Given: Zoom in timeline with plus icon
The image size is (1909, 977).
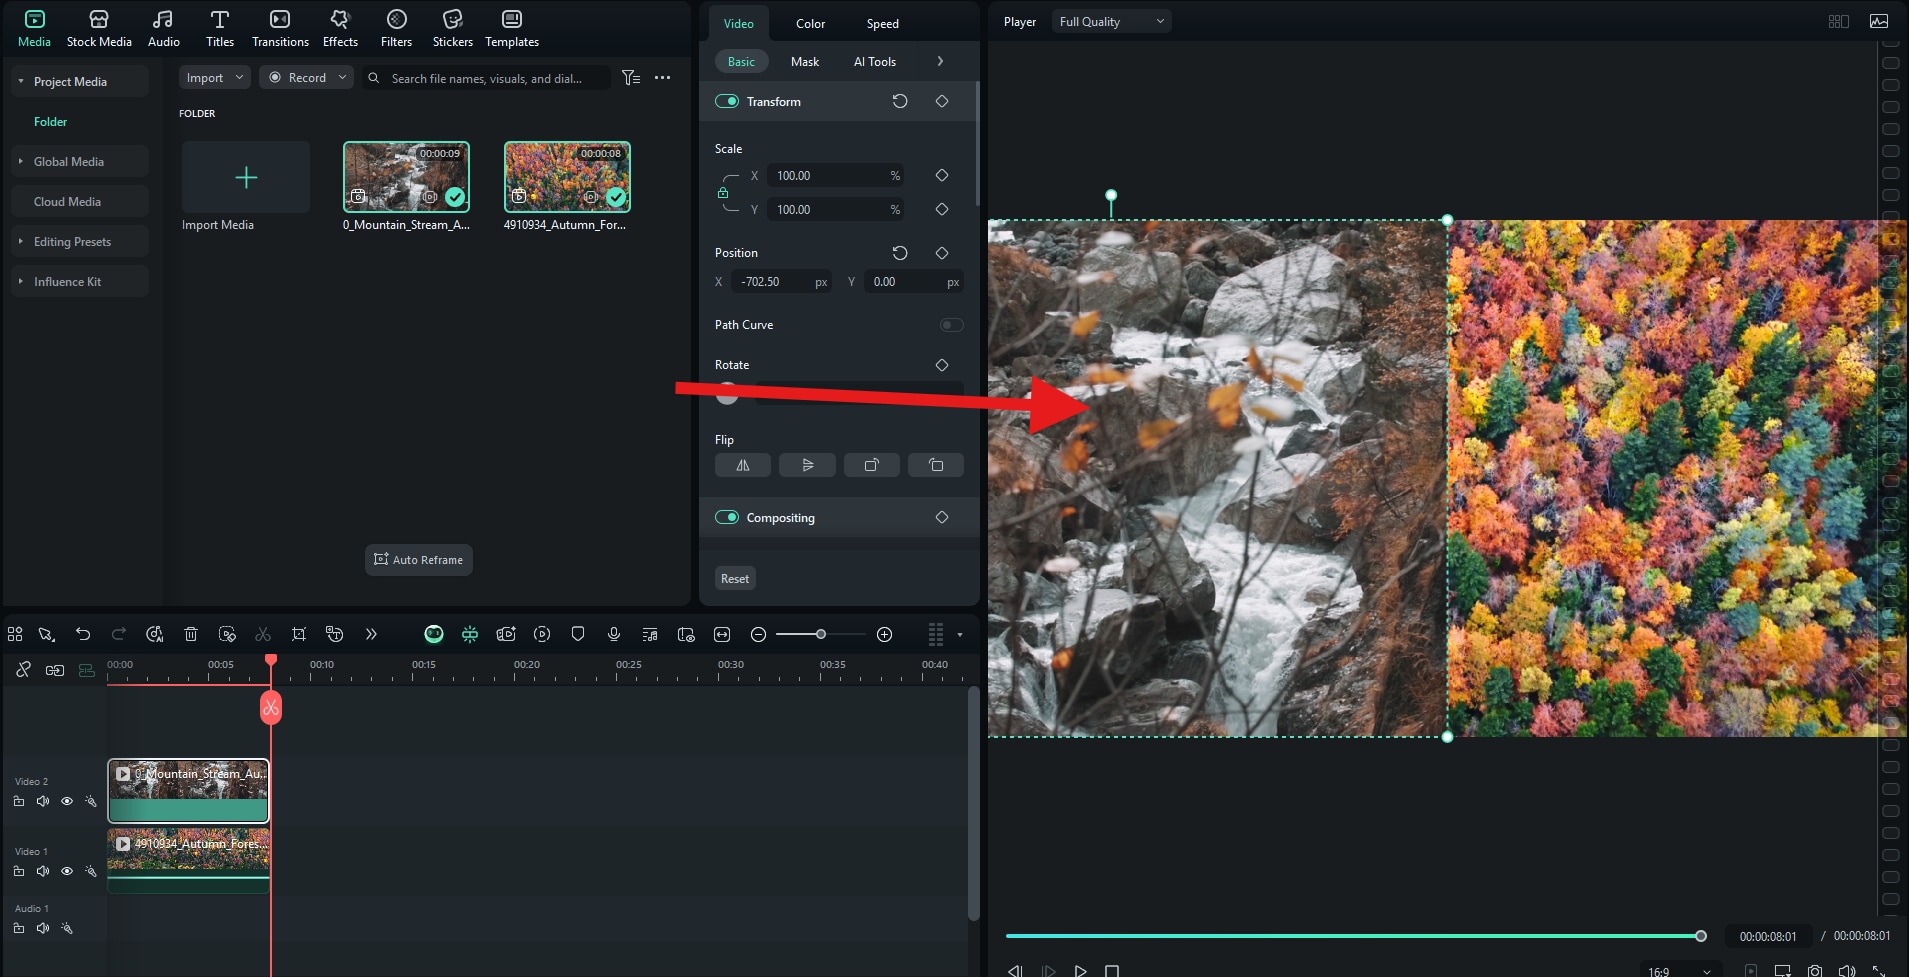Looking at the screenshot, I should (884, 634).
